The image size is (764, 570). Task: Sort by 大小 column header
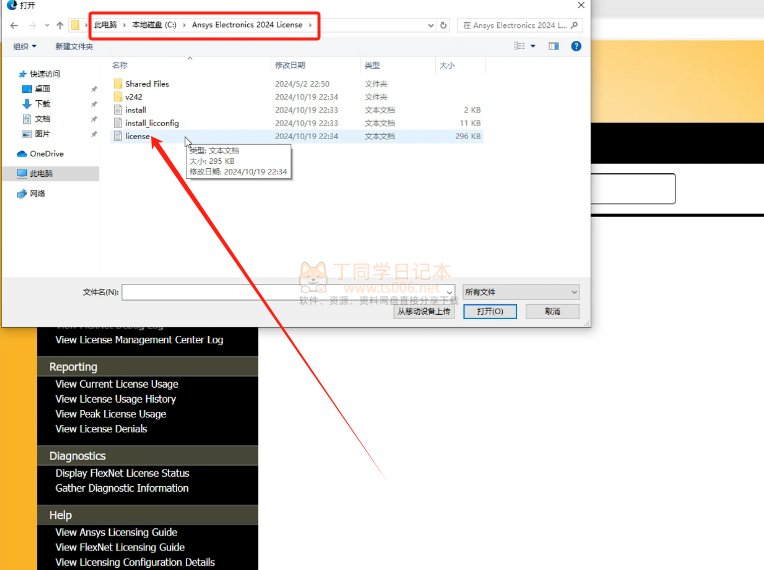447,65
